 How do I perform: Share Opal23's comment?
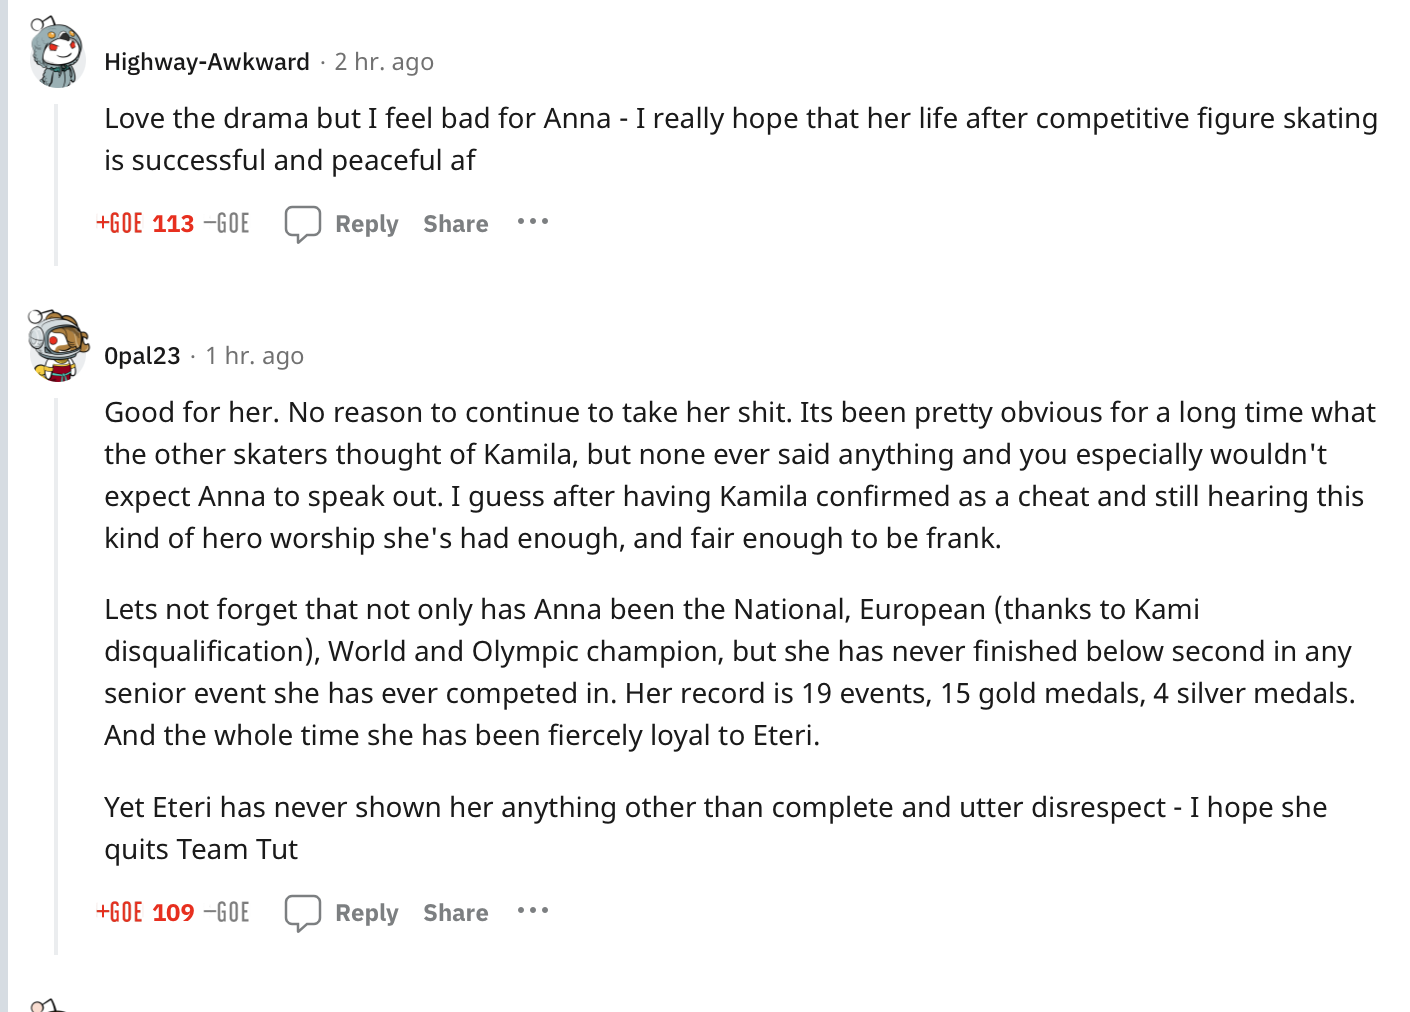pos(455,913)
